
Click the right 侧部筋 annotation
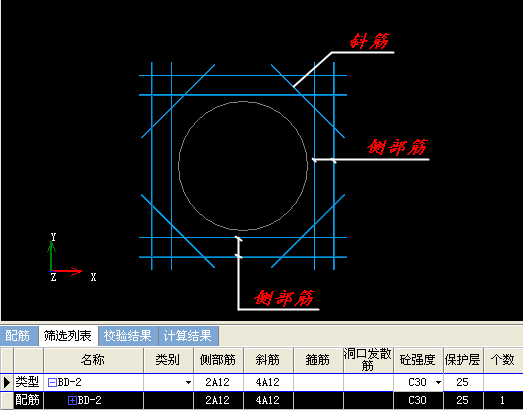[x=397, y=147]
